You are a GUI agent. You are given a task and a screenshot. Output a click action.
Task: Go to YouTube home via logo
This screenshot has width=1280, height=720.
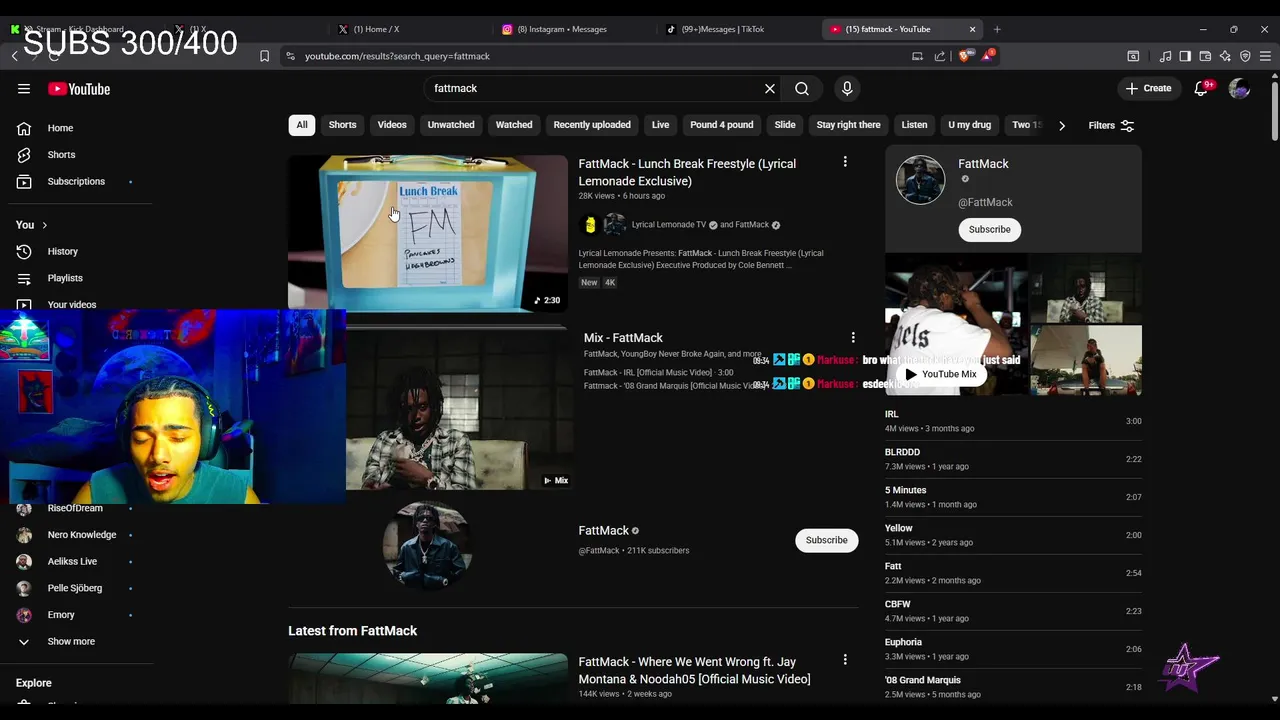click(x=79, y=89)
